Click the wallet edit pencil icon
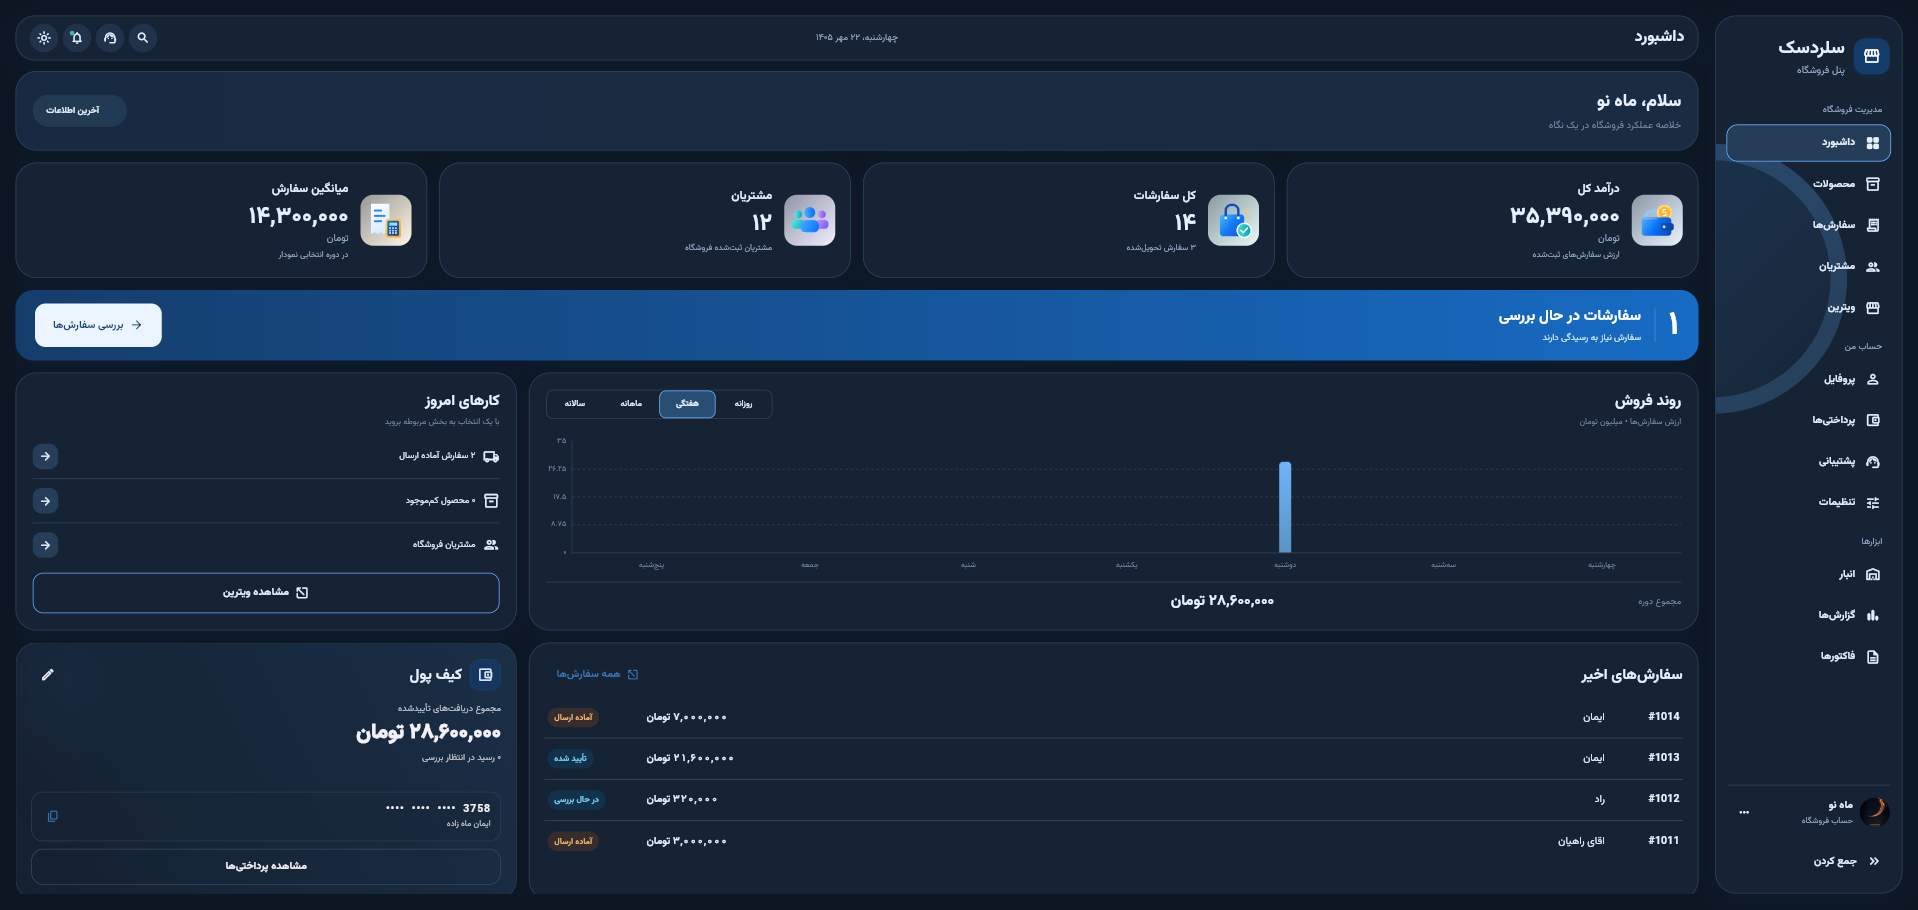The image size is (1918, 910). [x=48, y=675]
